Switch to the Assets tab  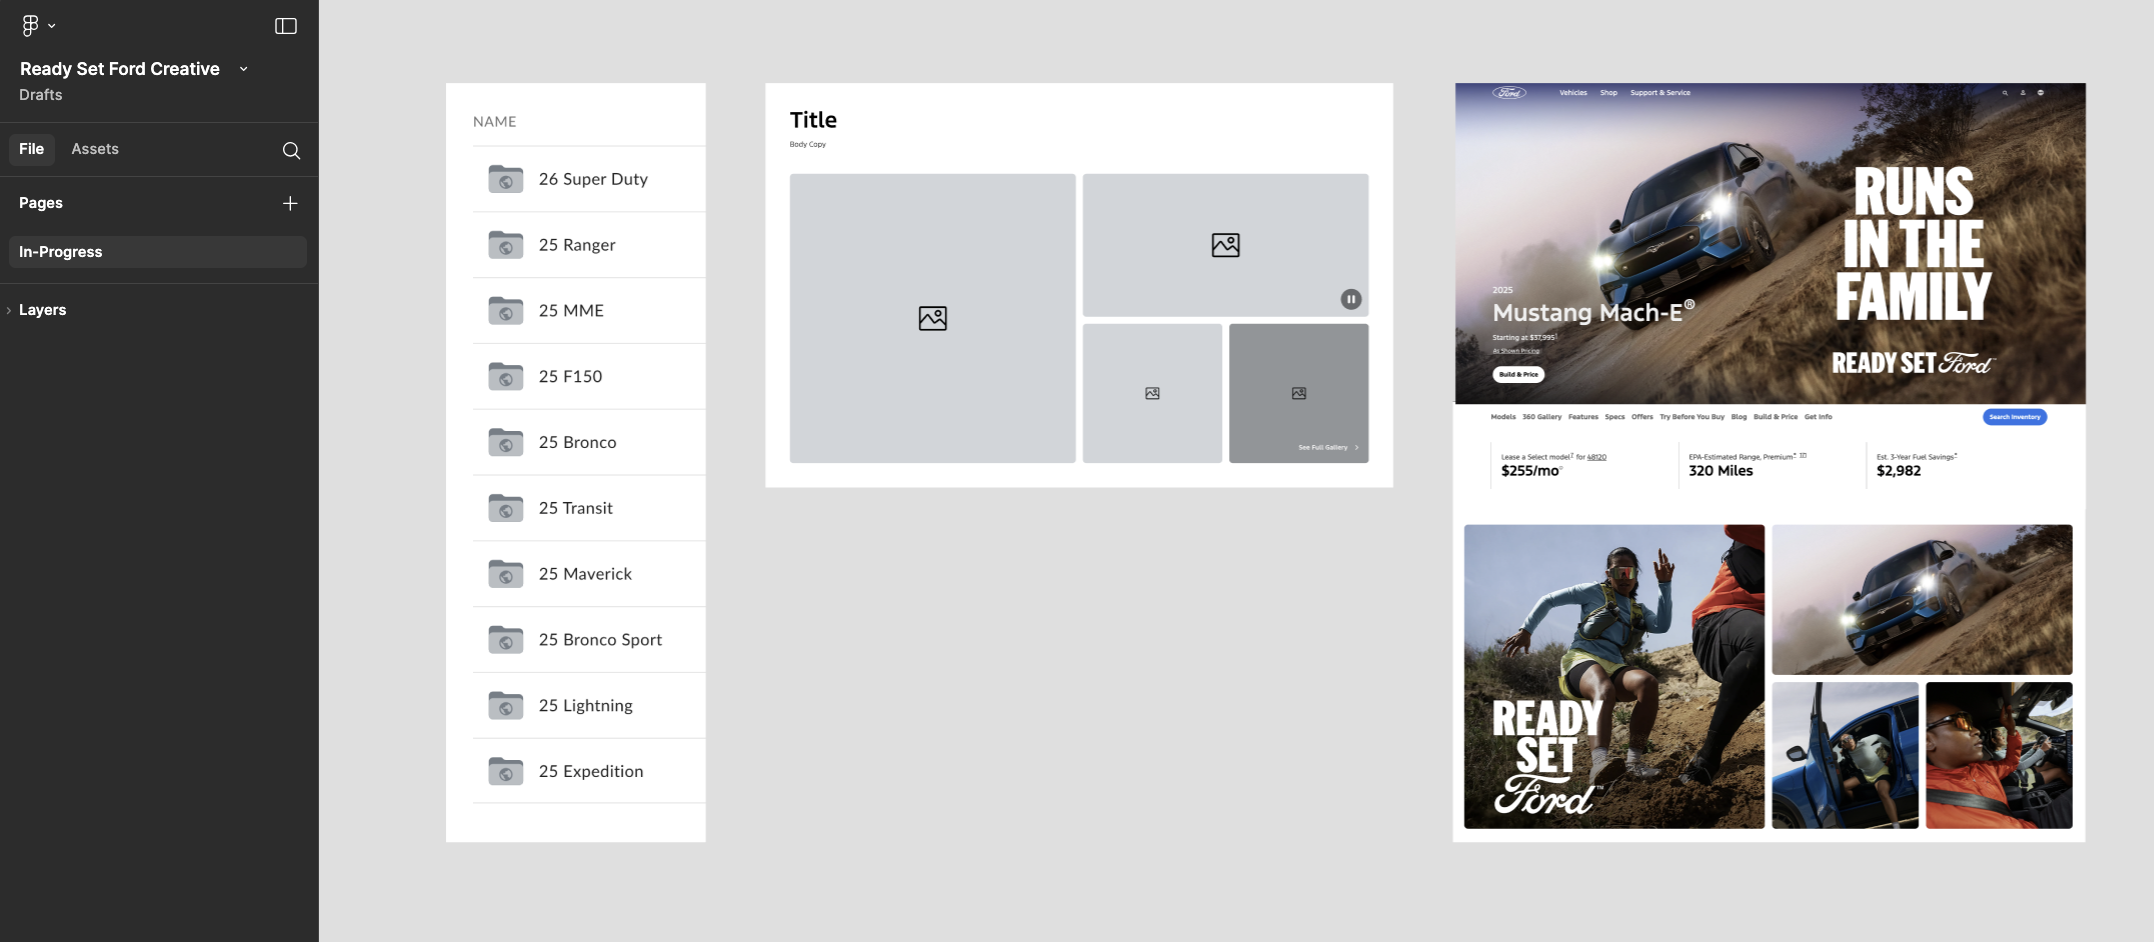tap(95, 148)
